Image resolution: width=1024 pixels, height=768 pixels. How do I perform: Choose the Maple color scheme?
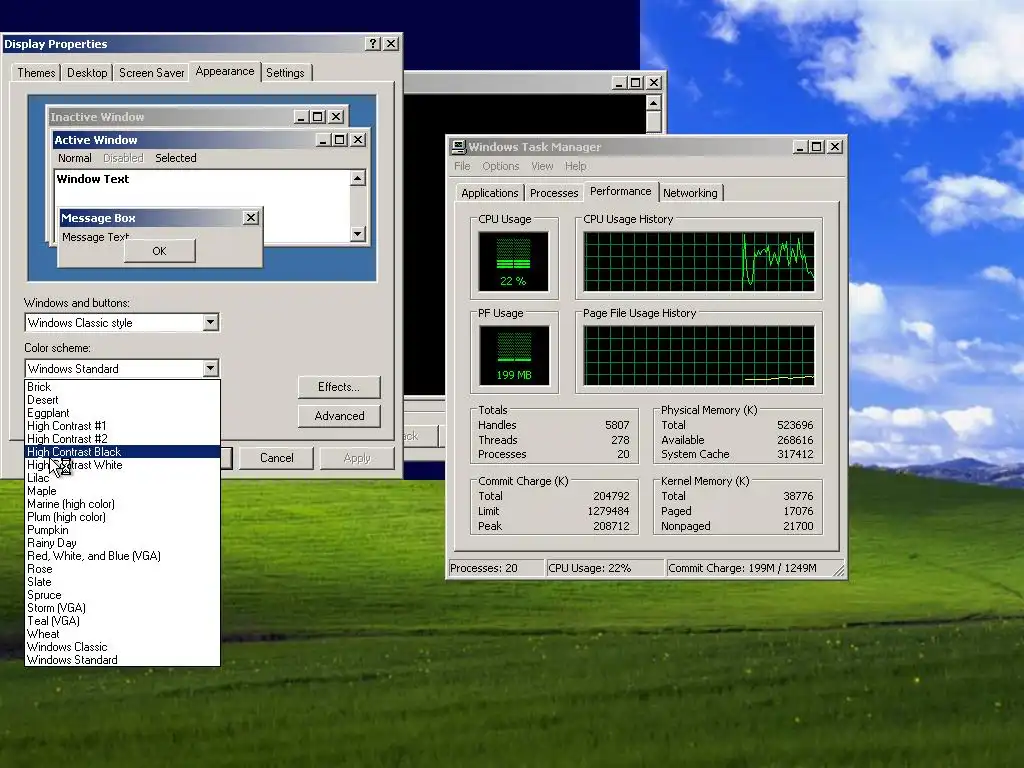tap(122, 491)
